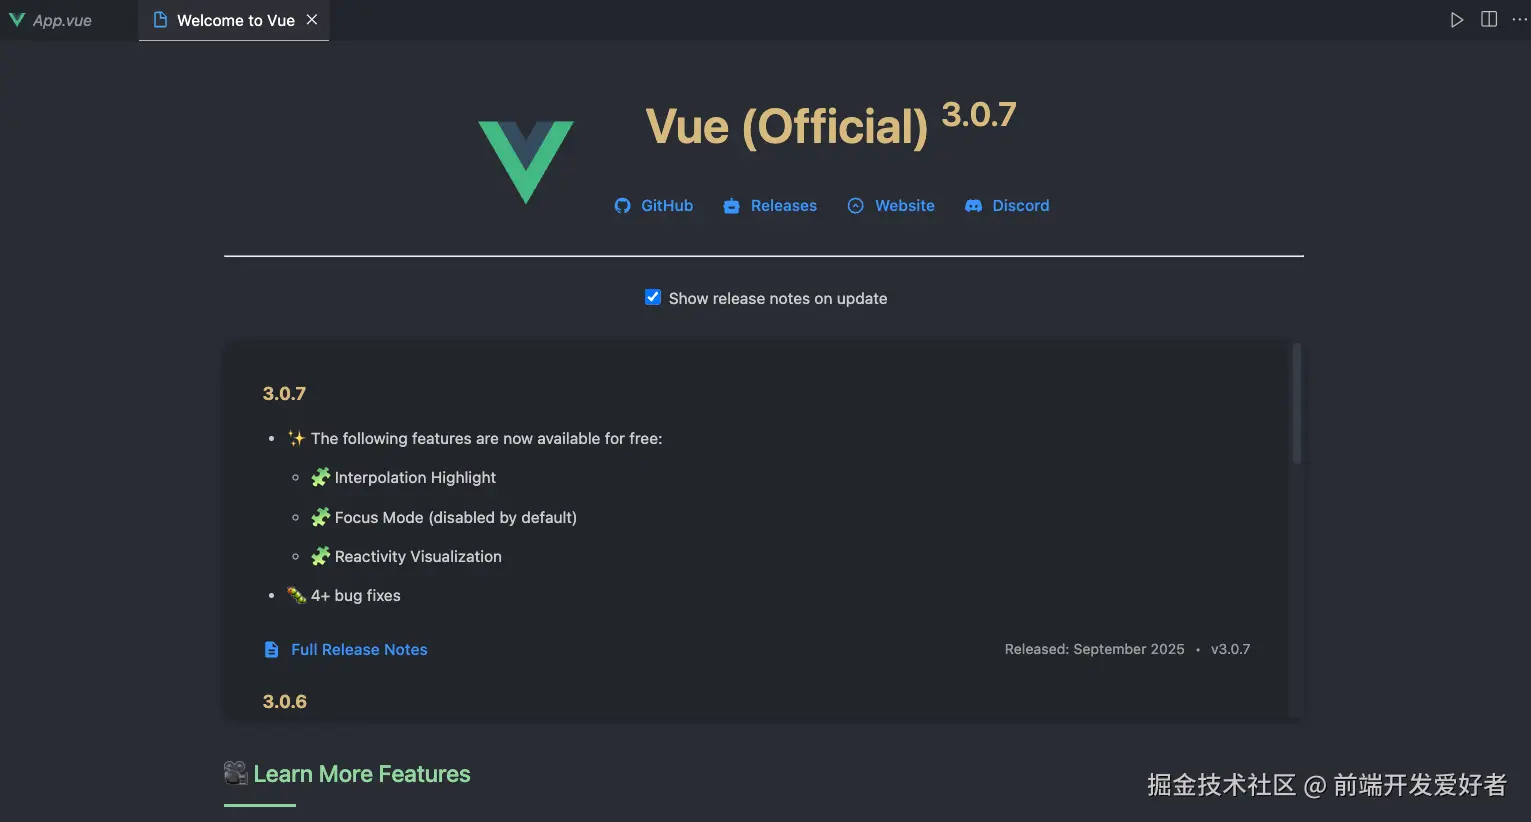
Task: Select the Welcome to Vue tab
Action: [235, 20]
